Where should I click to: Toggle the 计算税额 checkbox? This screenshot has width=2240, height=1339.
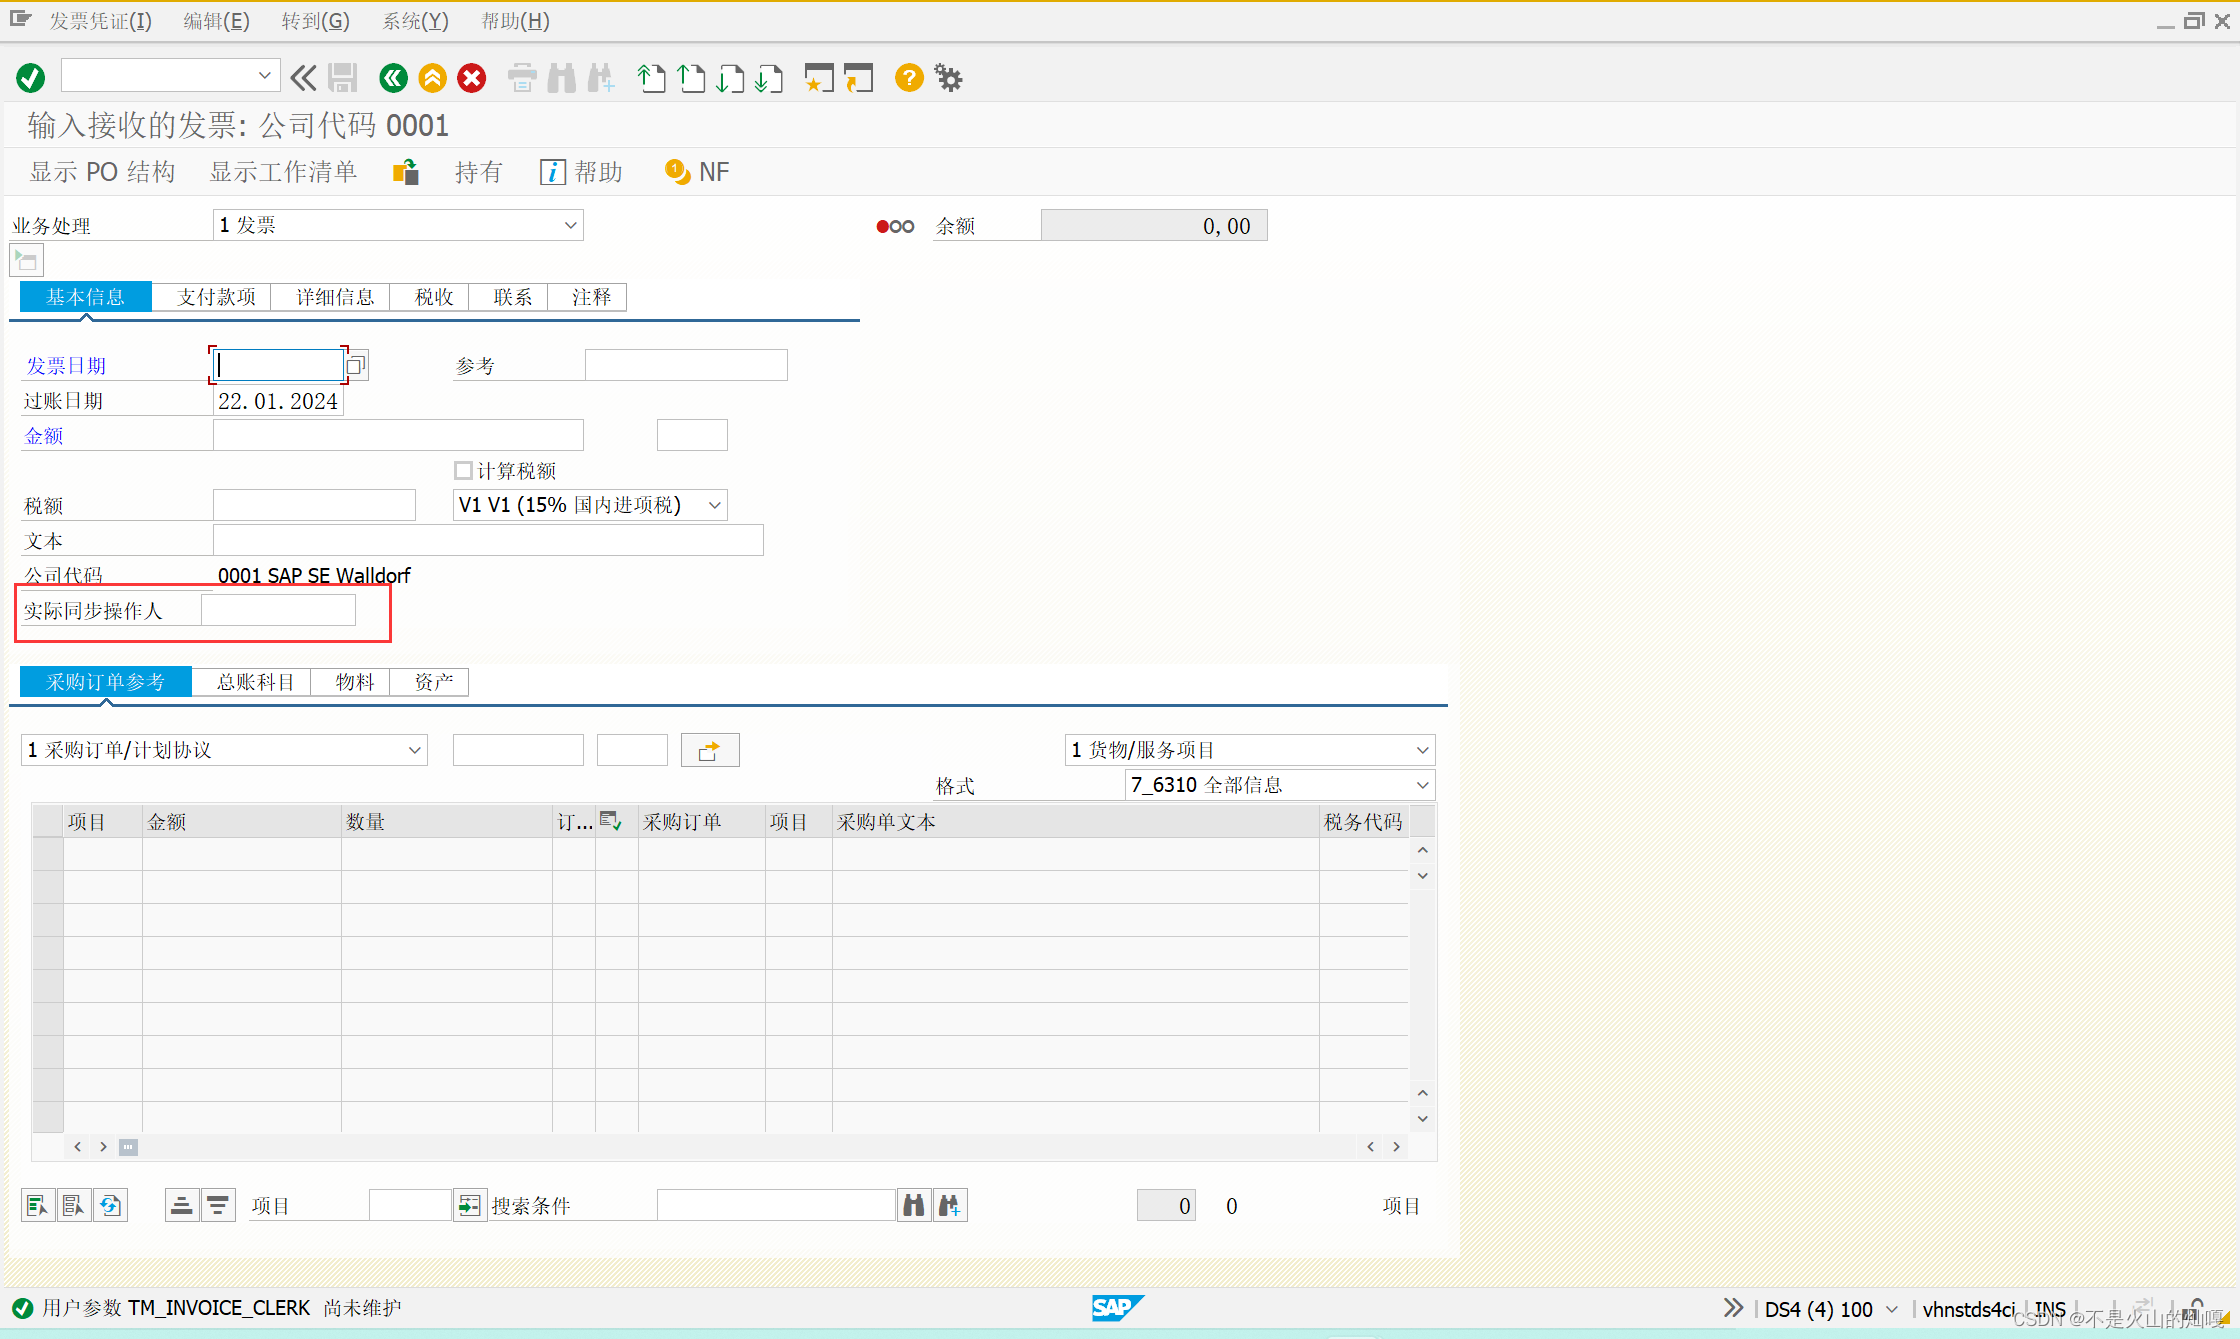click(463, 470)
